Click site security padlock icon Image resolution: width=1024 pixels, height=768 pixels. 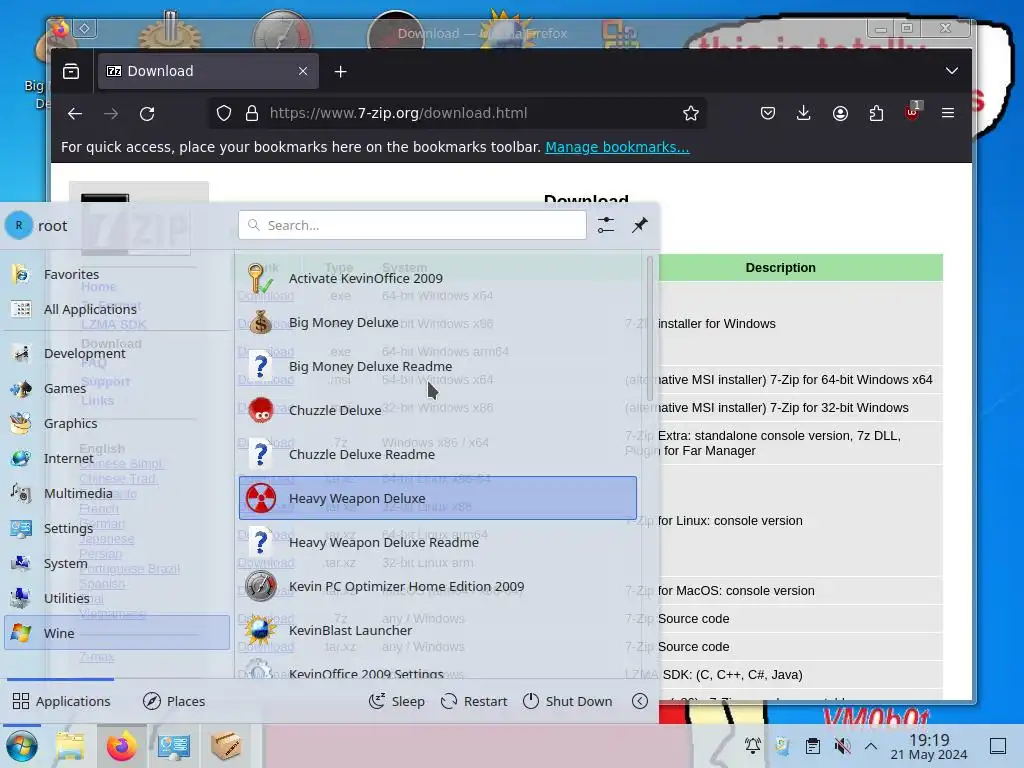tap(251, 114)
